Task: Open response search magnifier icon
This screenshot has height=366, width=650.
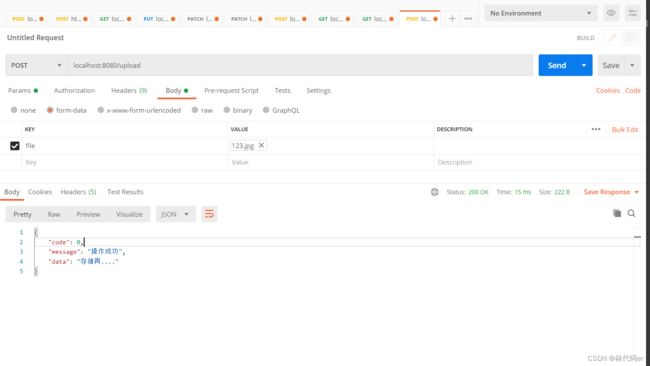Action: pyautogui.click(x=631, y=213)
